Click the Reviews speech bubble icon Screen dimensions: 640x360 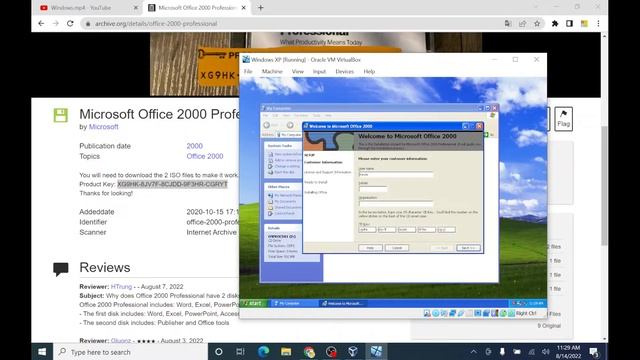coord(61,269)
